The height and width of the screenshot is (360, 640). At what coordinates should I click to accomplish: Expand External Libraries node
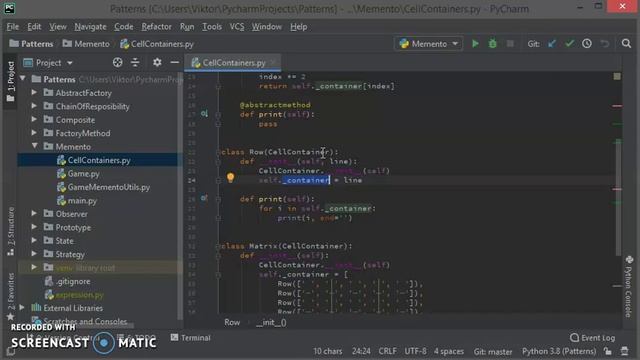point(22,307)
